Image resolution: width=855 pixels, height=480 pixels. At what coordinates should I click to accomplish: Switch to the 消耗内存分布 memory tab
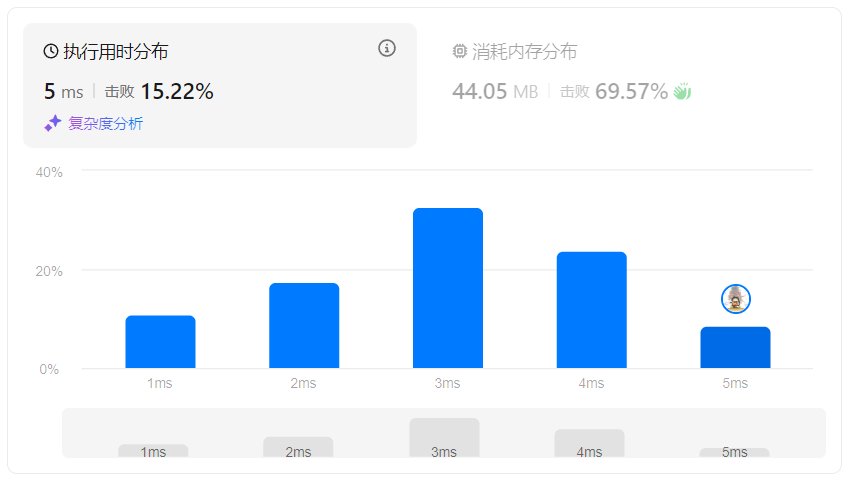[514, 52]
